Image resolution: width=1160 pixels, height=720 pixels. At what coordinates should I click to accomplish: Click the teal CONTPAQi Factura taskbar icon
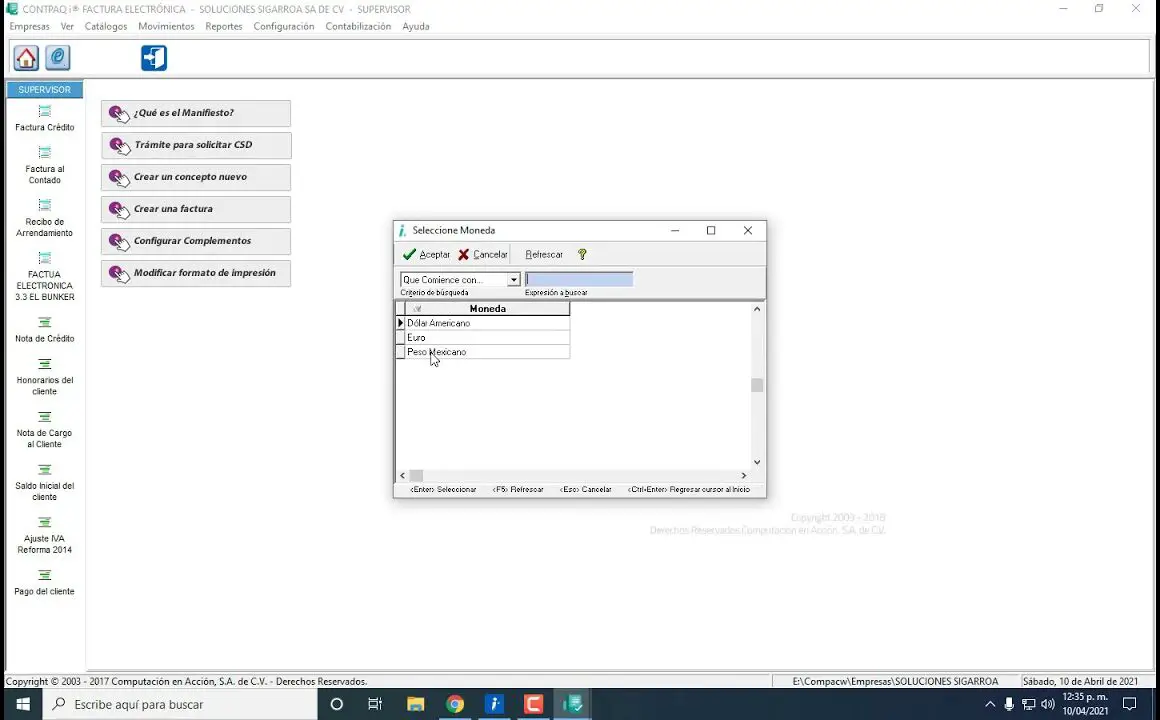(573, 704)
